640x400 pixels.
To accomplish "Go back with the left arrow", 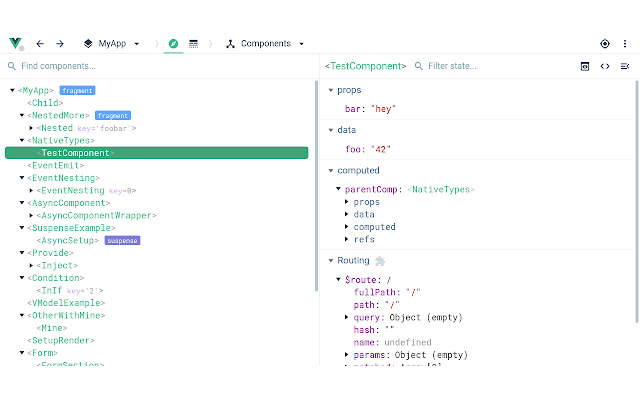I will coord(40,44).
